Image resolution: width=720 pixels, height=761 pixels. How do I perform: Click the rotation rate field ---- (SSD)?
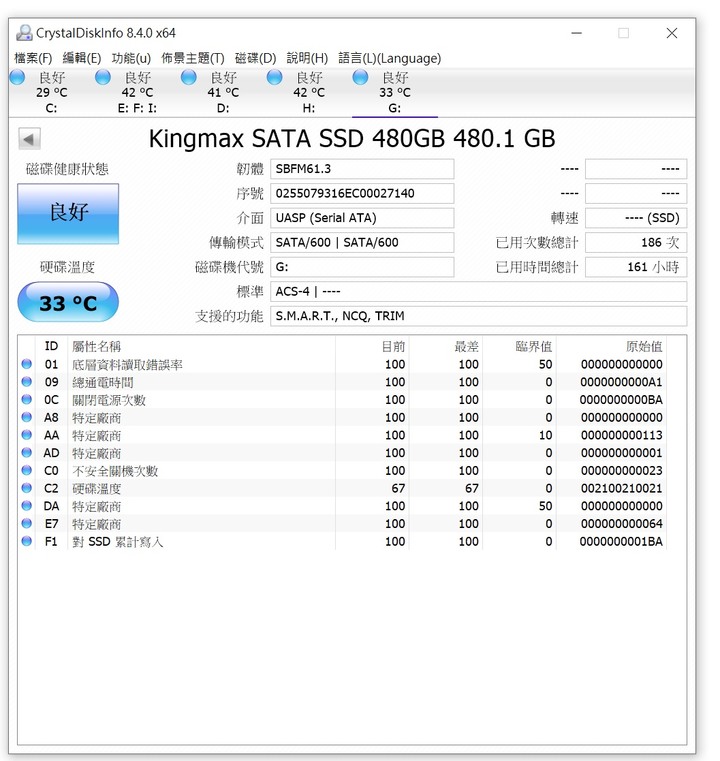point(636,218)
